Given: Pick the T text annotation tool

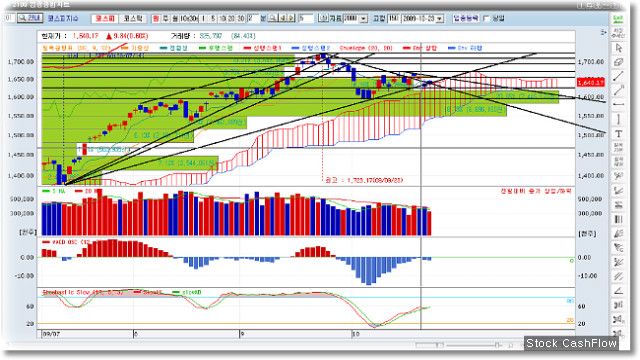Looking at the screenshot, I should (618, 133).
